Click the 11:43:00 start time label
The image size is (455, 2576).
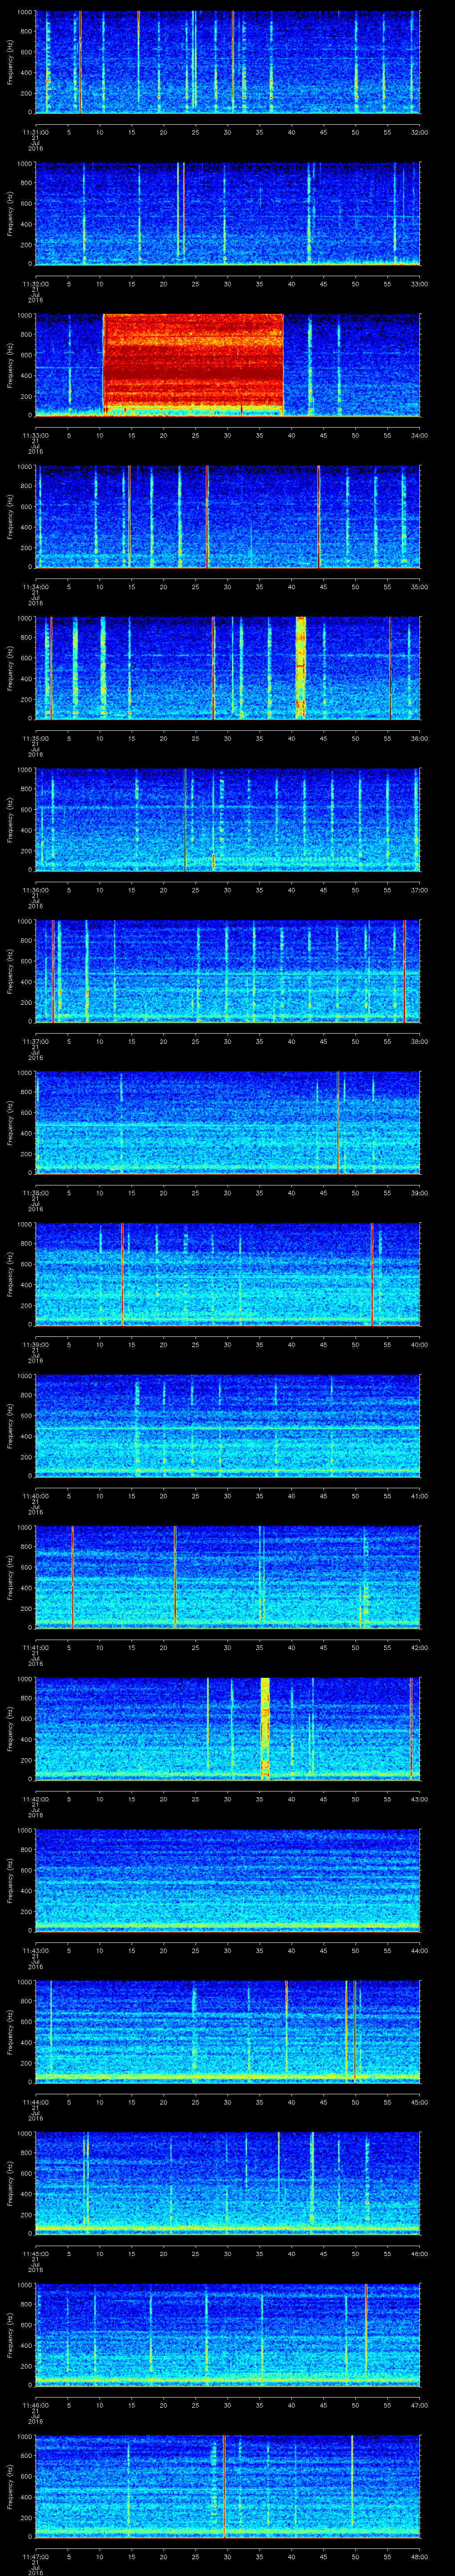[x=35, y=1950]
